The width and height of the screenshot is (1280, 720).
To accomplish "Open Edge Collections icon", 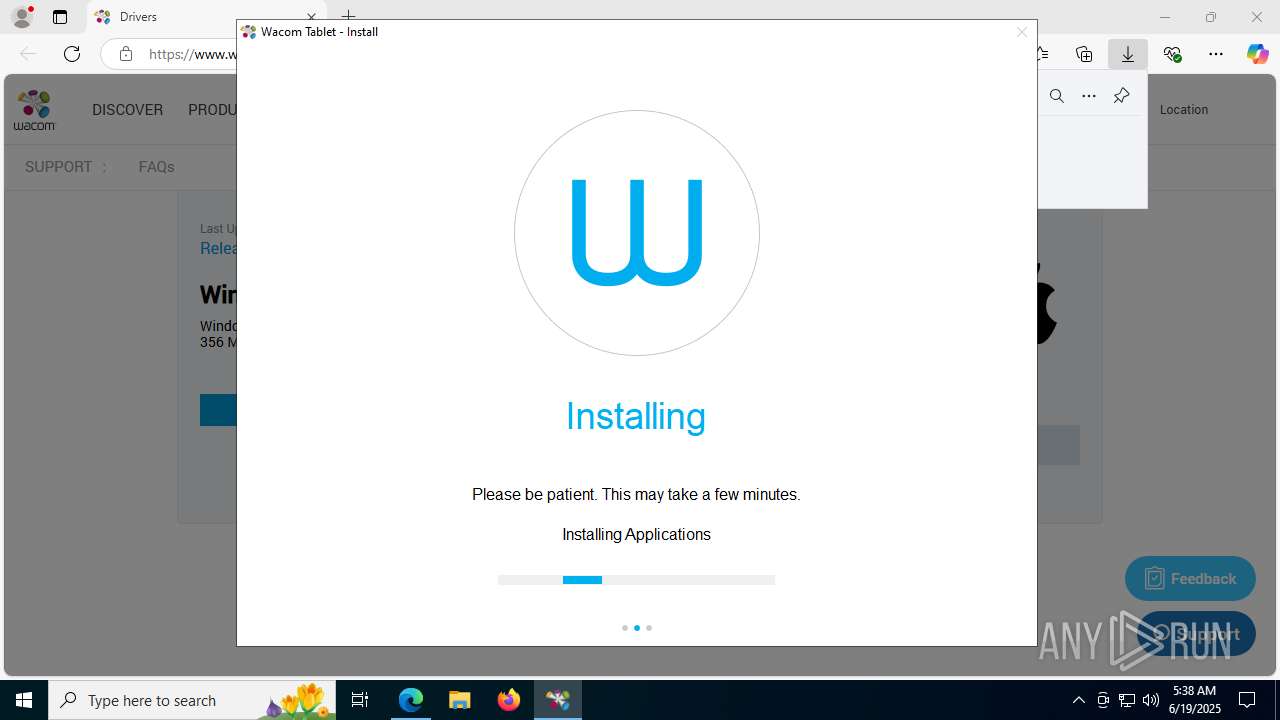I will pos(1084,54).
